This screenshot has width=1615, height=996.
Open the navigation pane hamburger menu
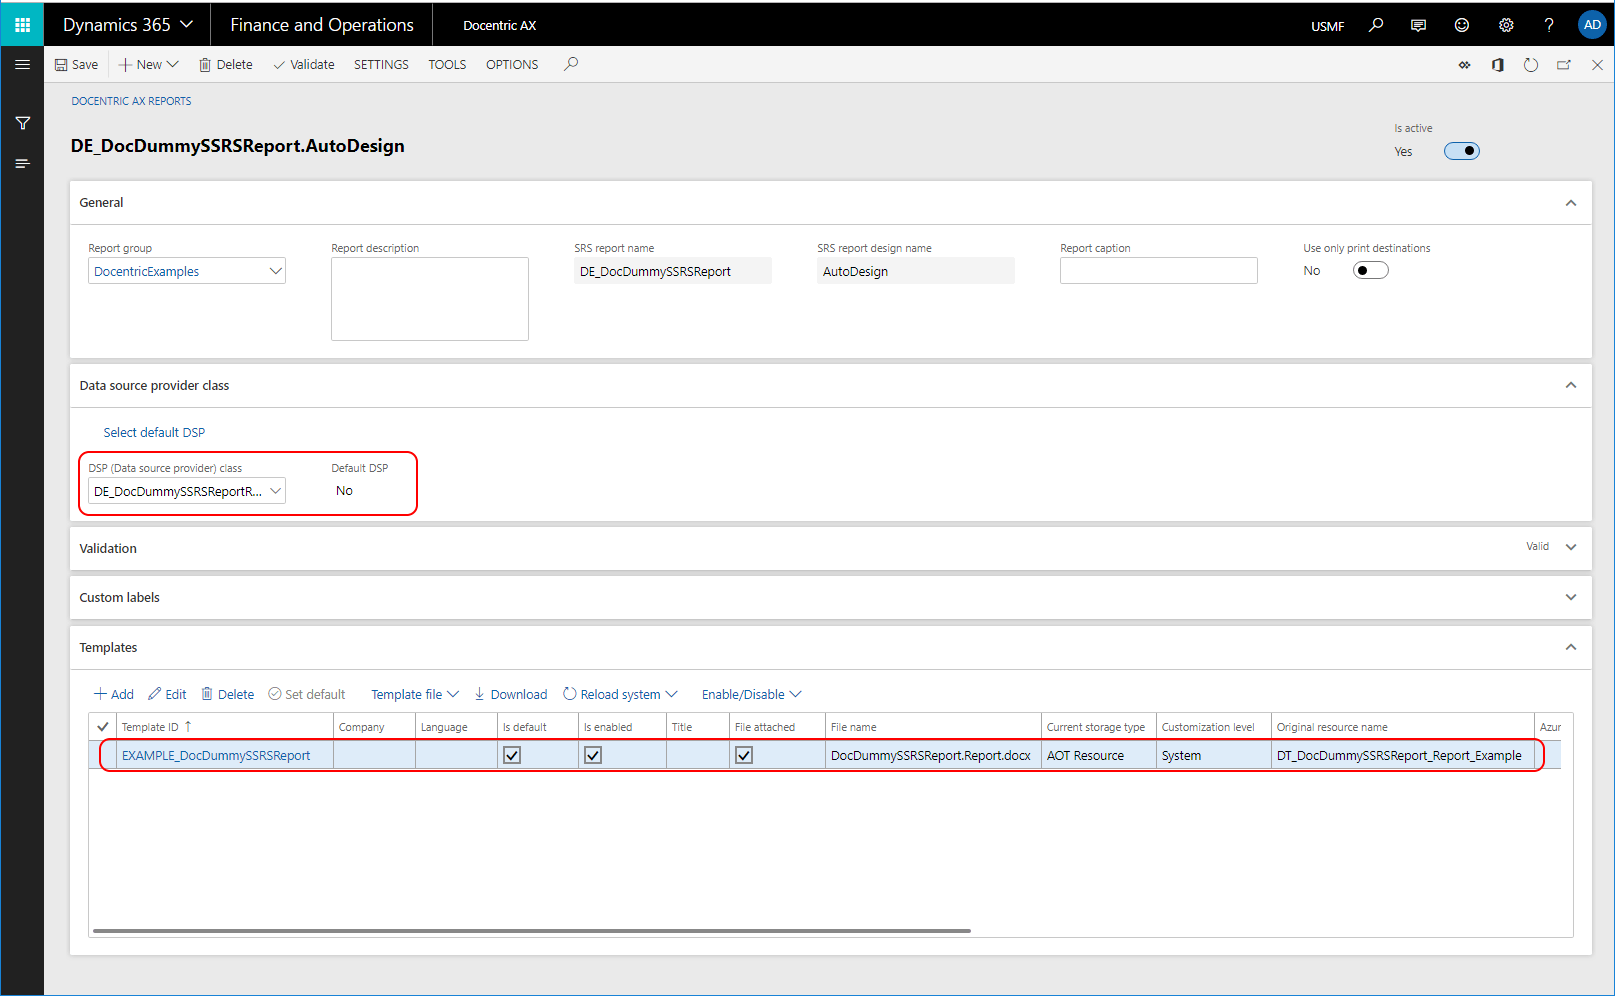(22, 64)
